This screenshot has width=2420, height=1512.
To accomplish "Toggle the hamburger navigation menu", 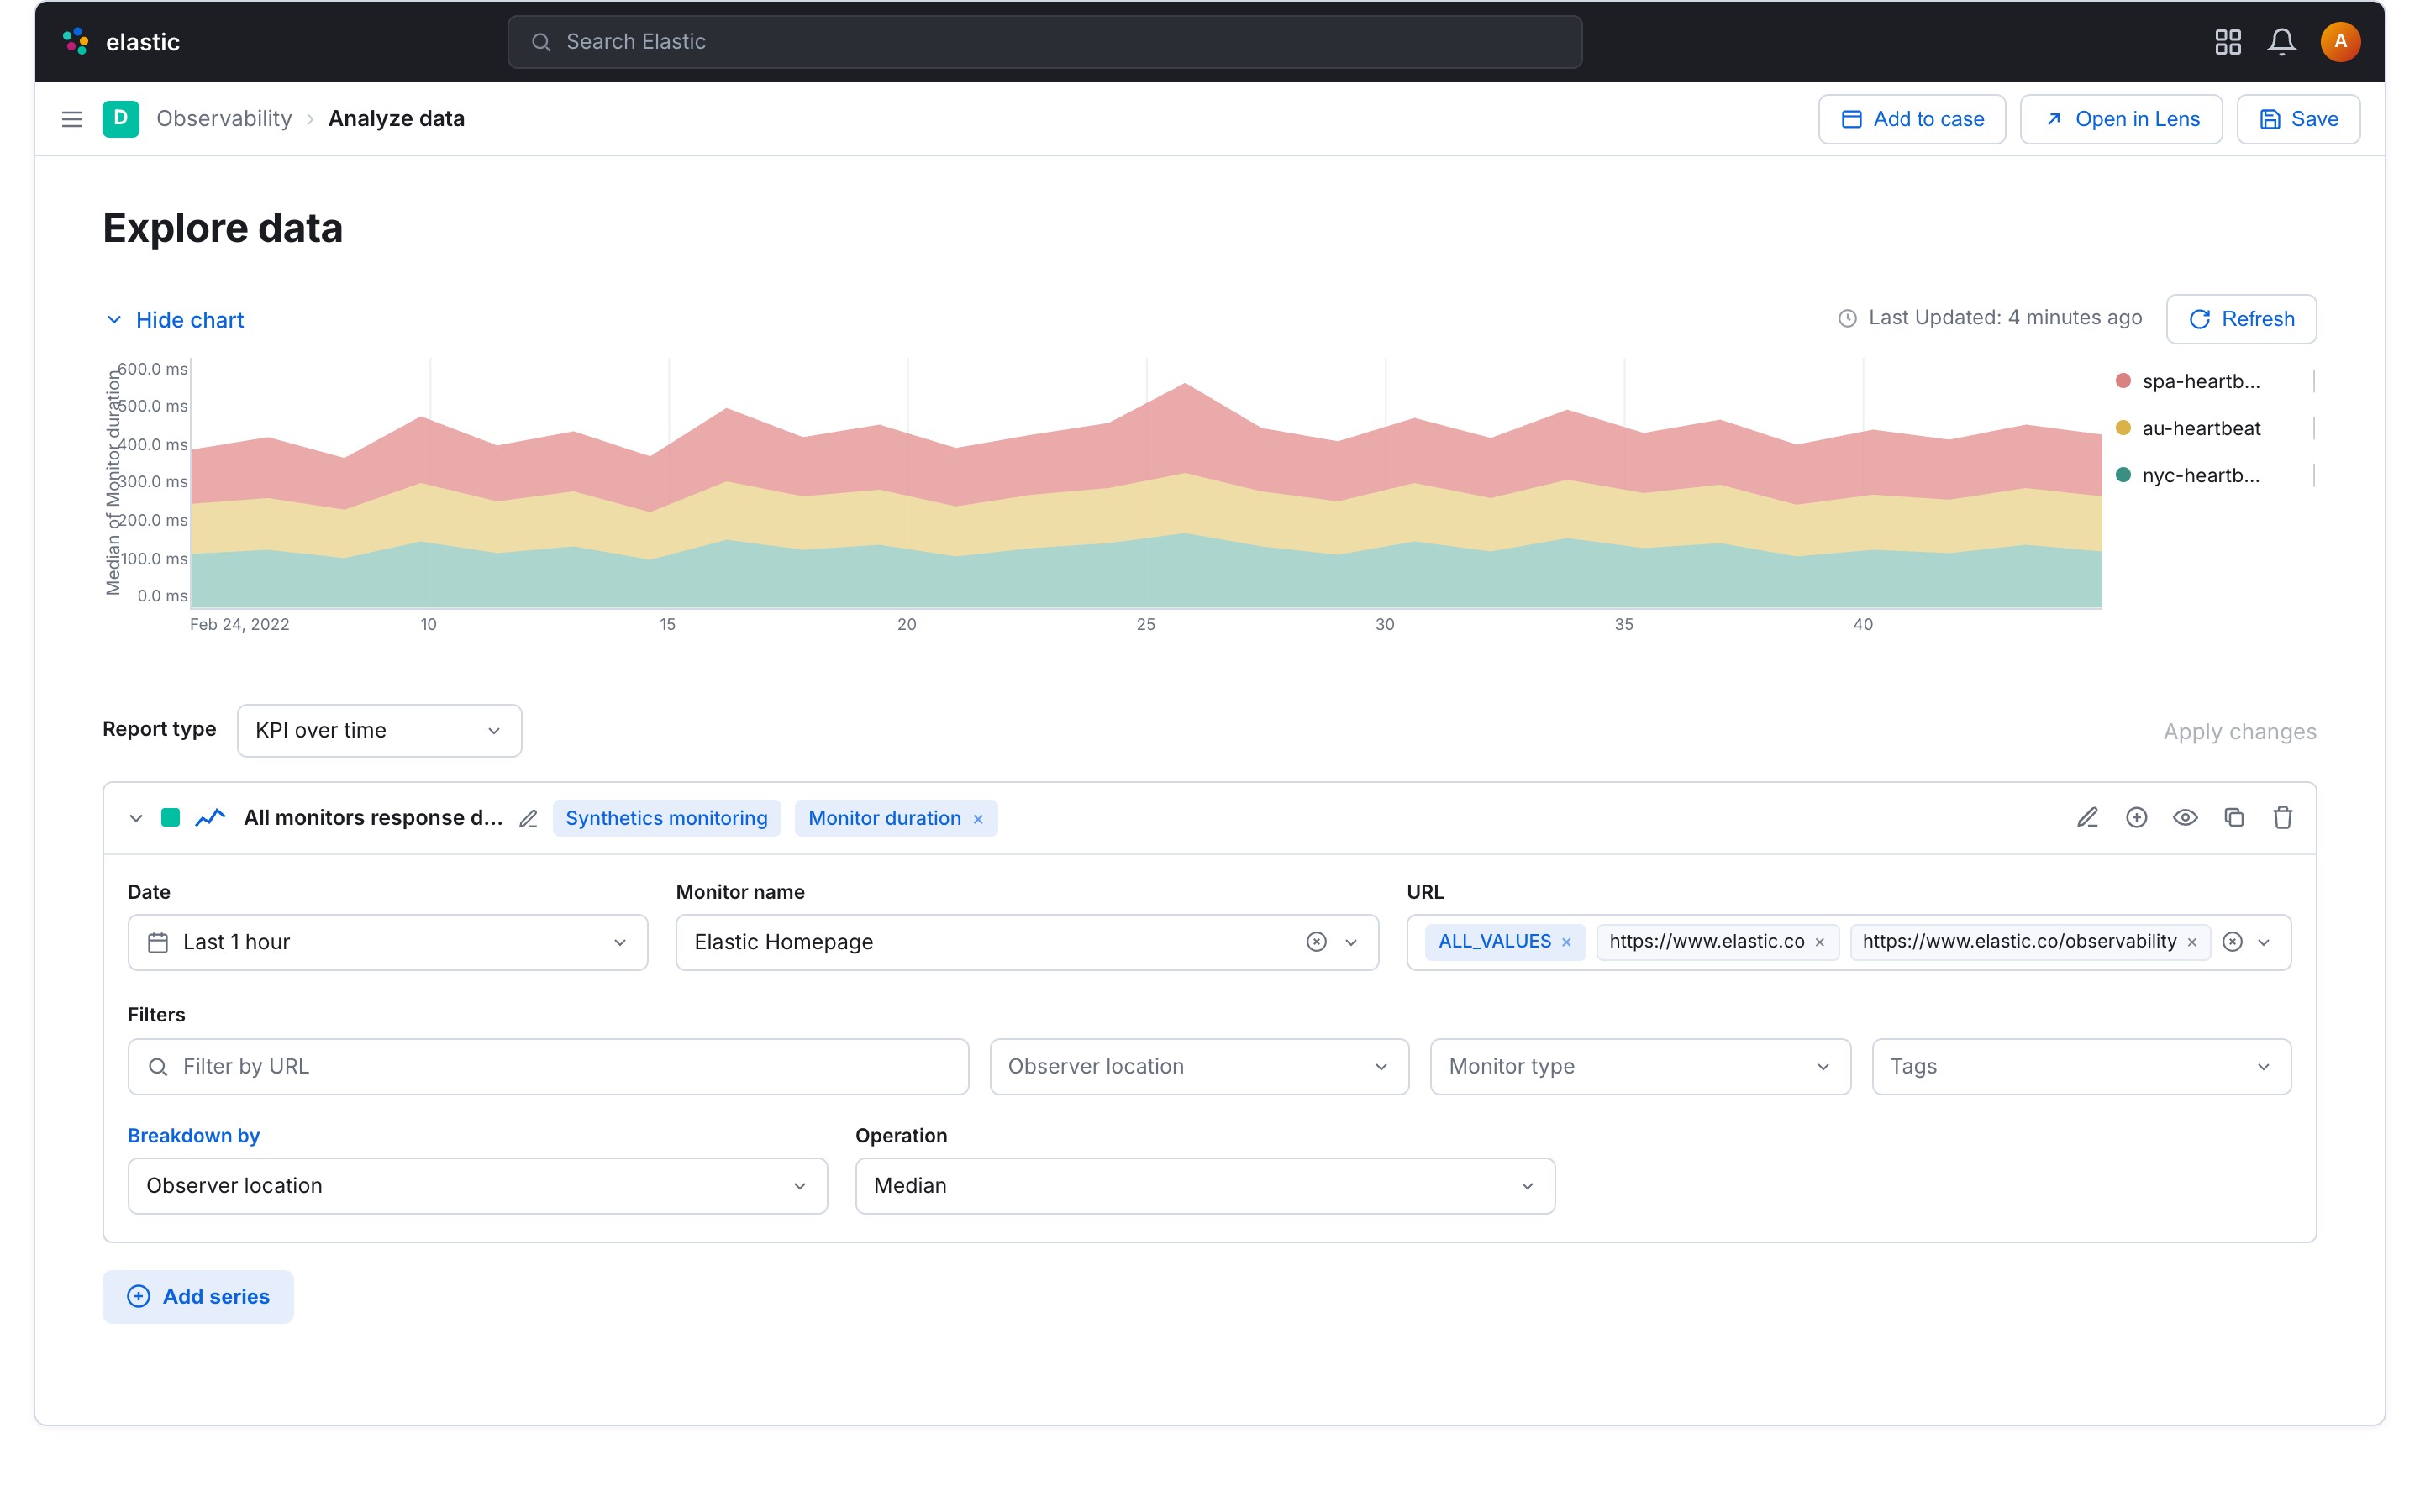I will 72,119.
